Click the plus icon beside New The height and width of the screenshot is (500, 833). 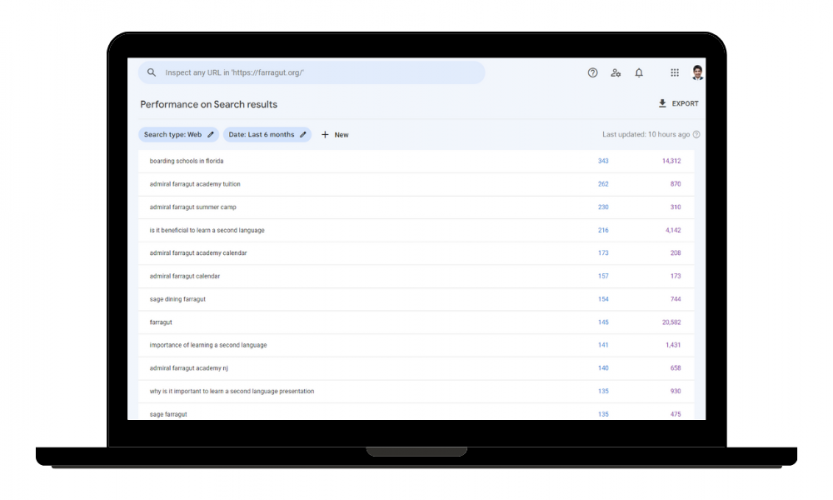point(325,135)
